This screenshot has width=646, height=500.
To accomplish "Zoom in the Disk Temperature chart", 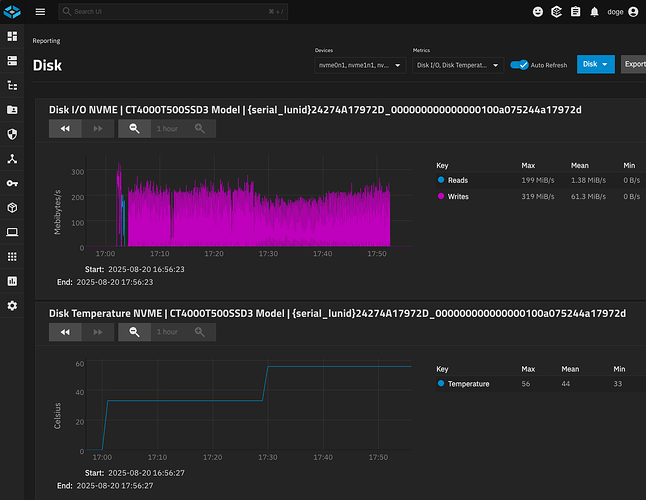I will [x=200, y=332].
